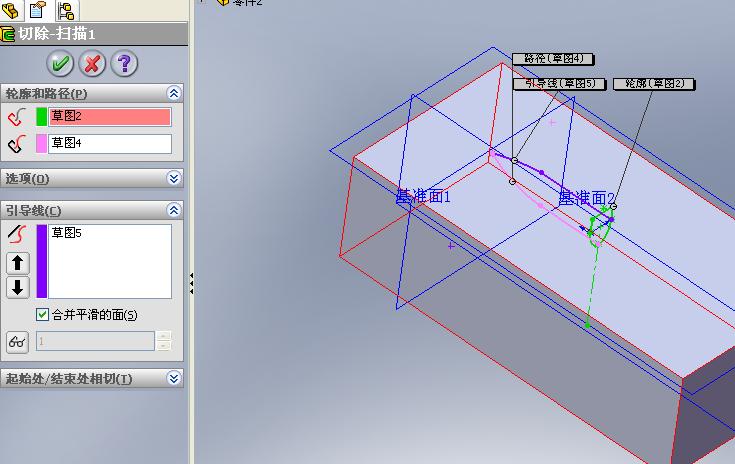This screenshot has width=735, height=464.
Task: Open help with the question mark button
Action: [x=124, y=63]
